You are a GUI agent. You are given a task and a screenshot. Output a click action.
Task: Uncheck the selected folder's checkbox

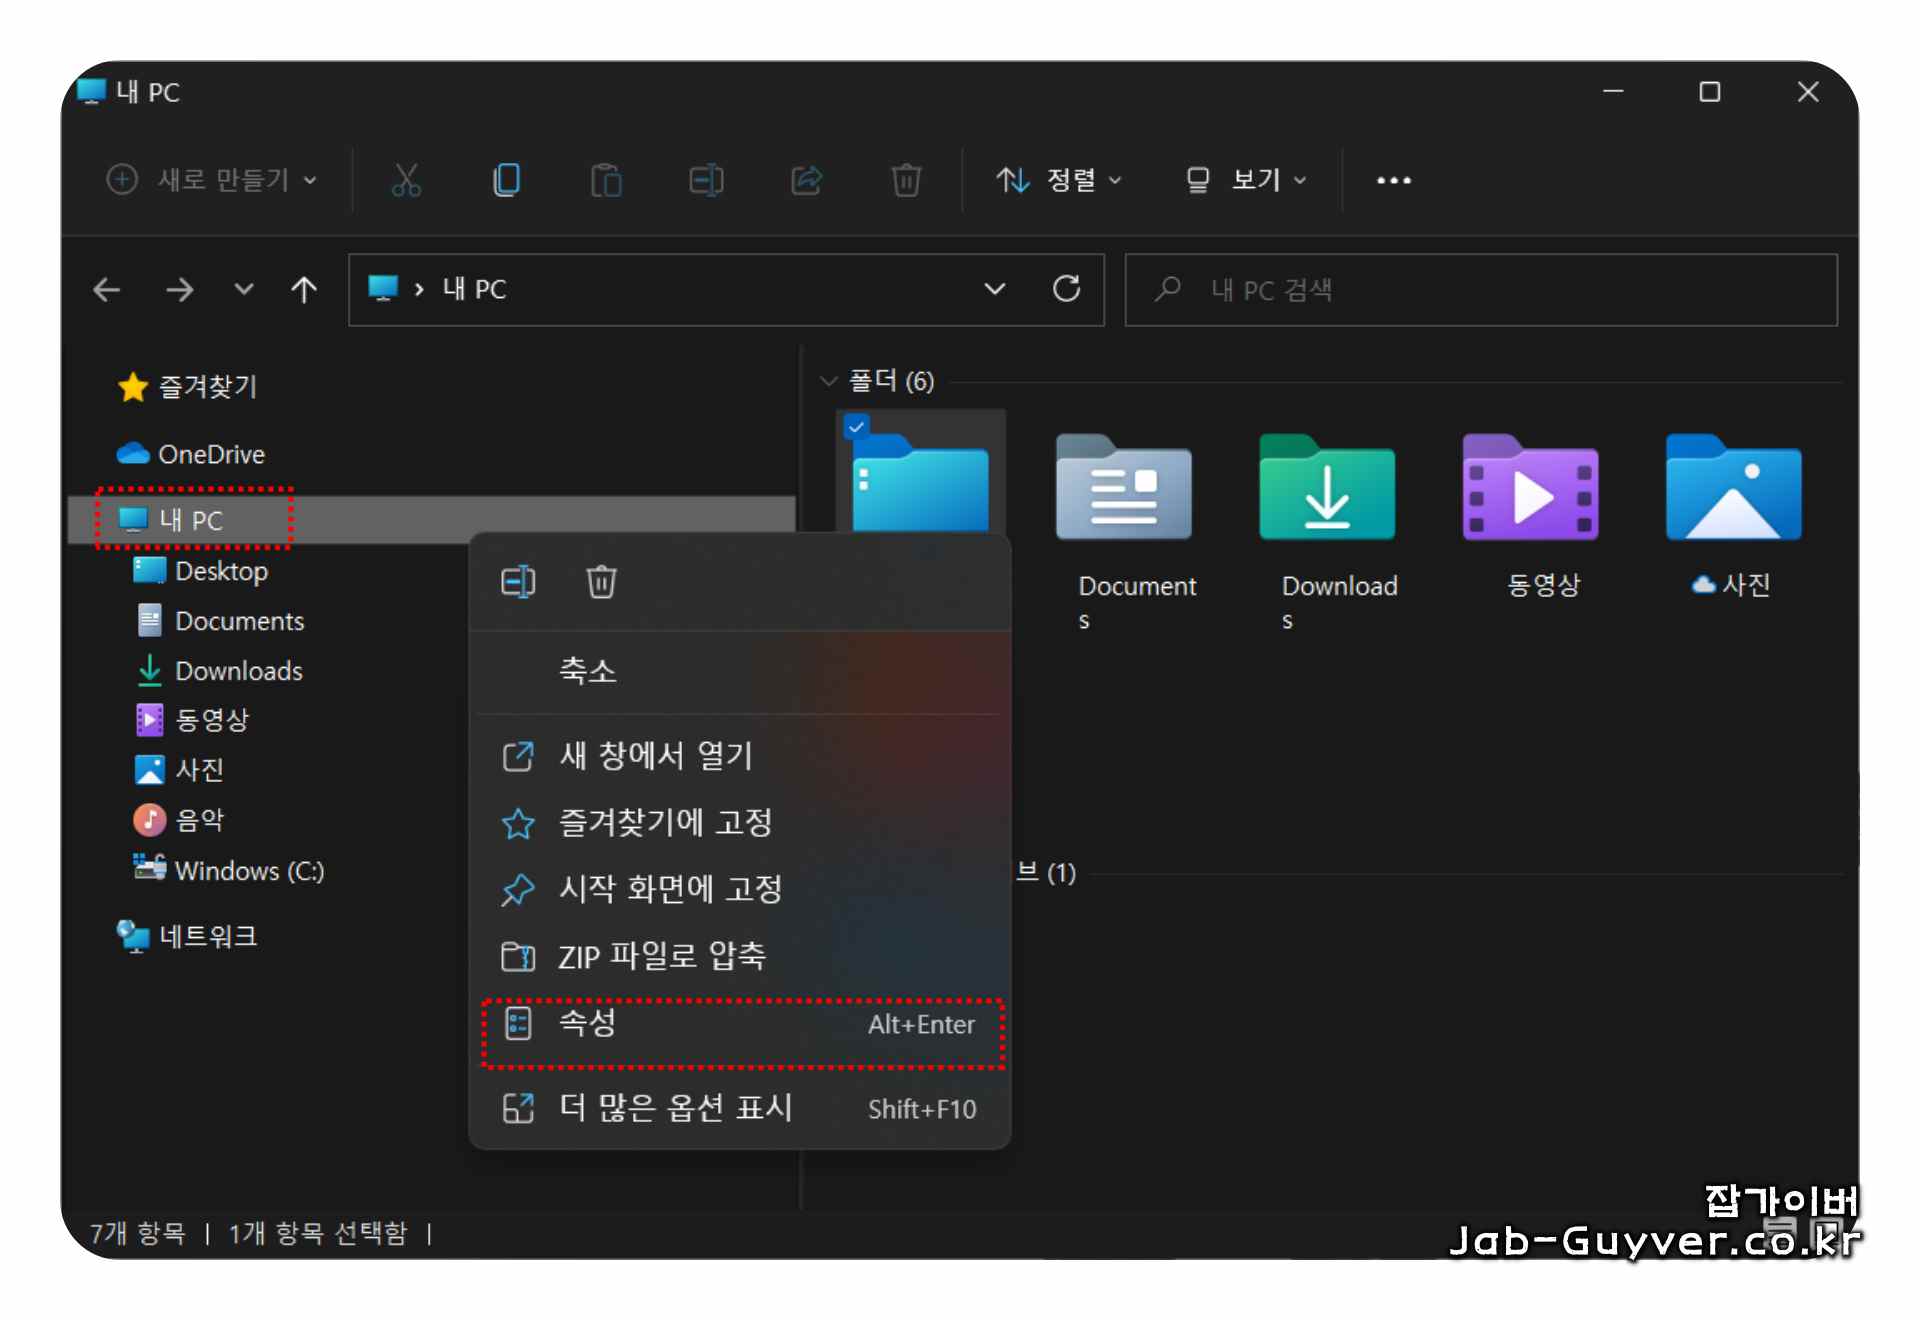pos(856,426)
